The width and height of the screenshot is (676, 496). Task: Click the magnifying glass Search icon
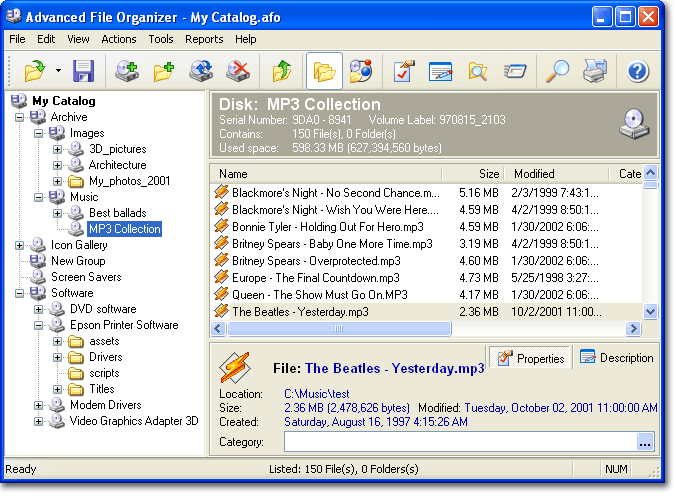pos(557,71)
